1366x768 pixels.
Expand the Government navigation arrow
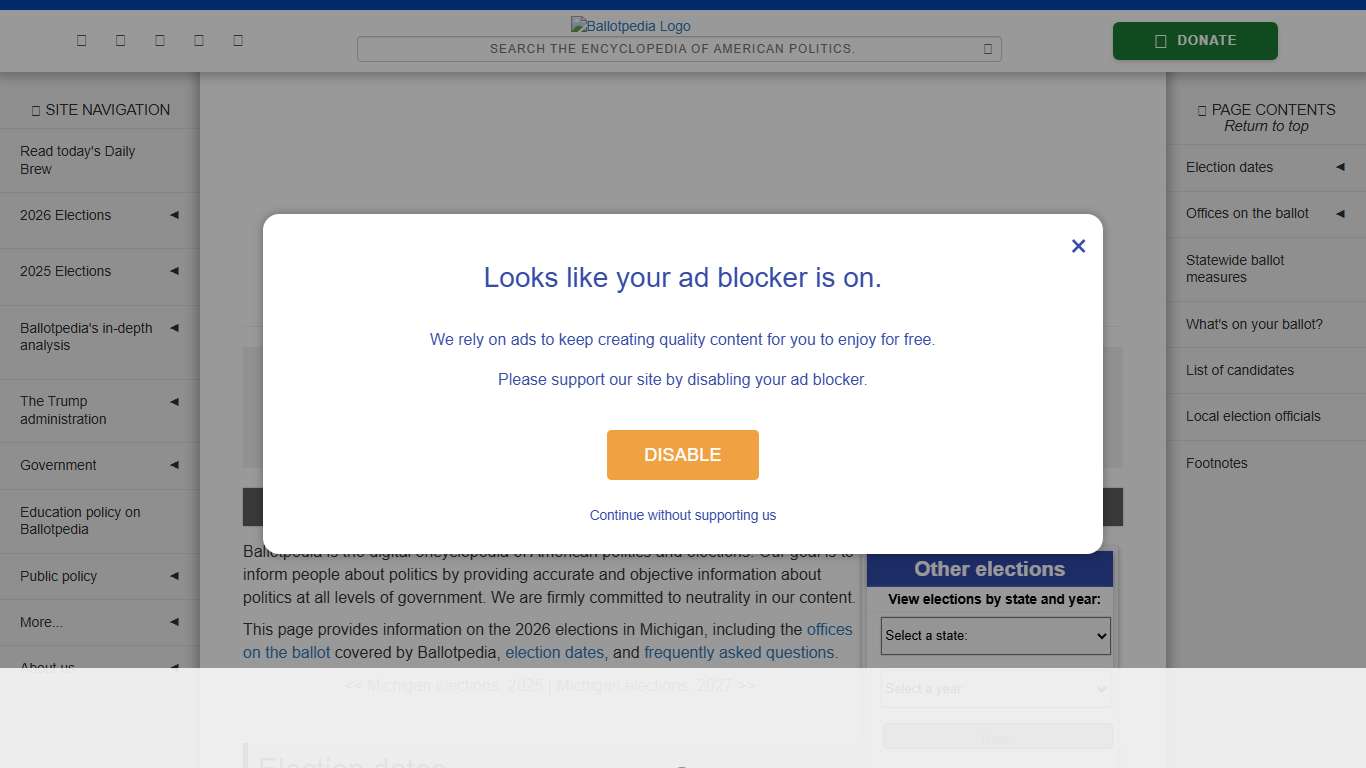coord(174,465)
